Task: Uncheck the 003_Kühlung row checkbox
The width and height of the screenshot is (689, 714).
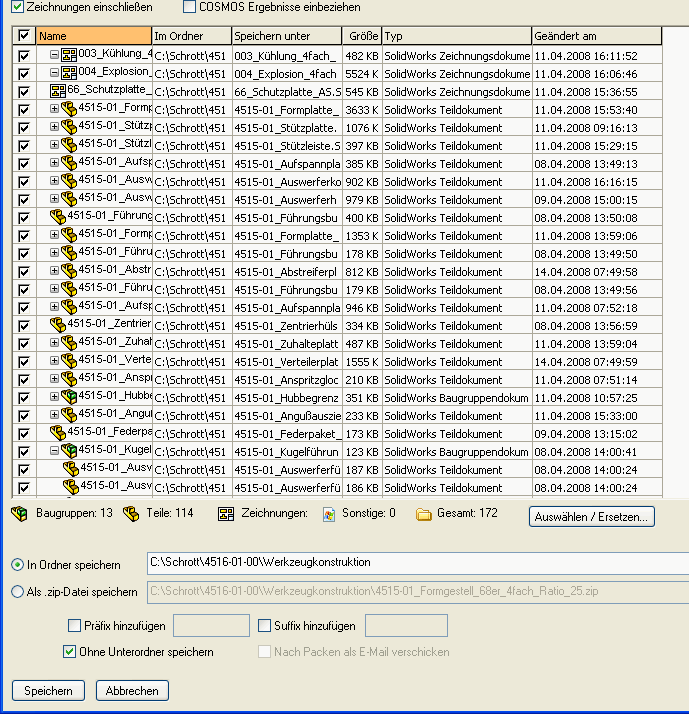Action: coord(24,56)
